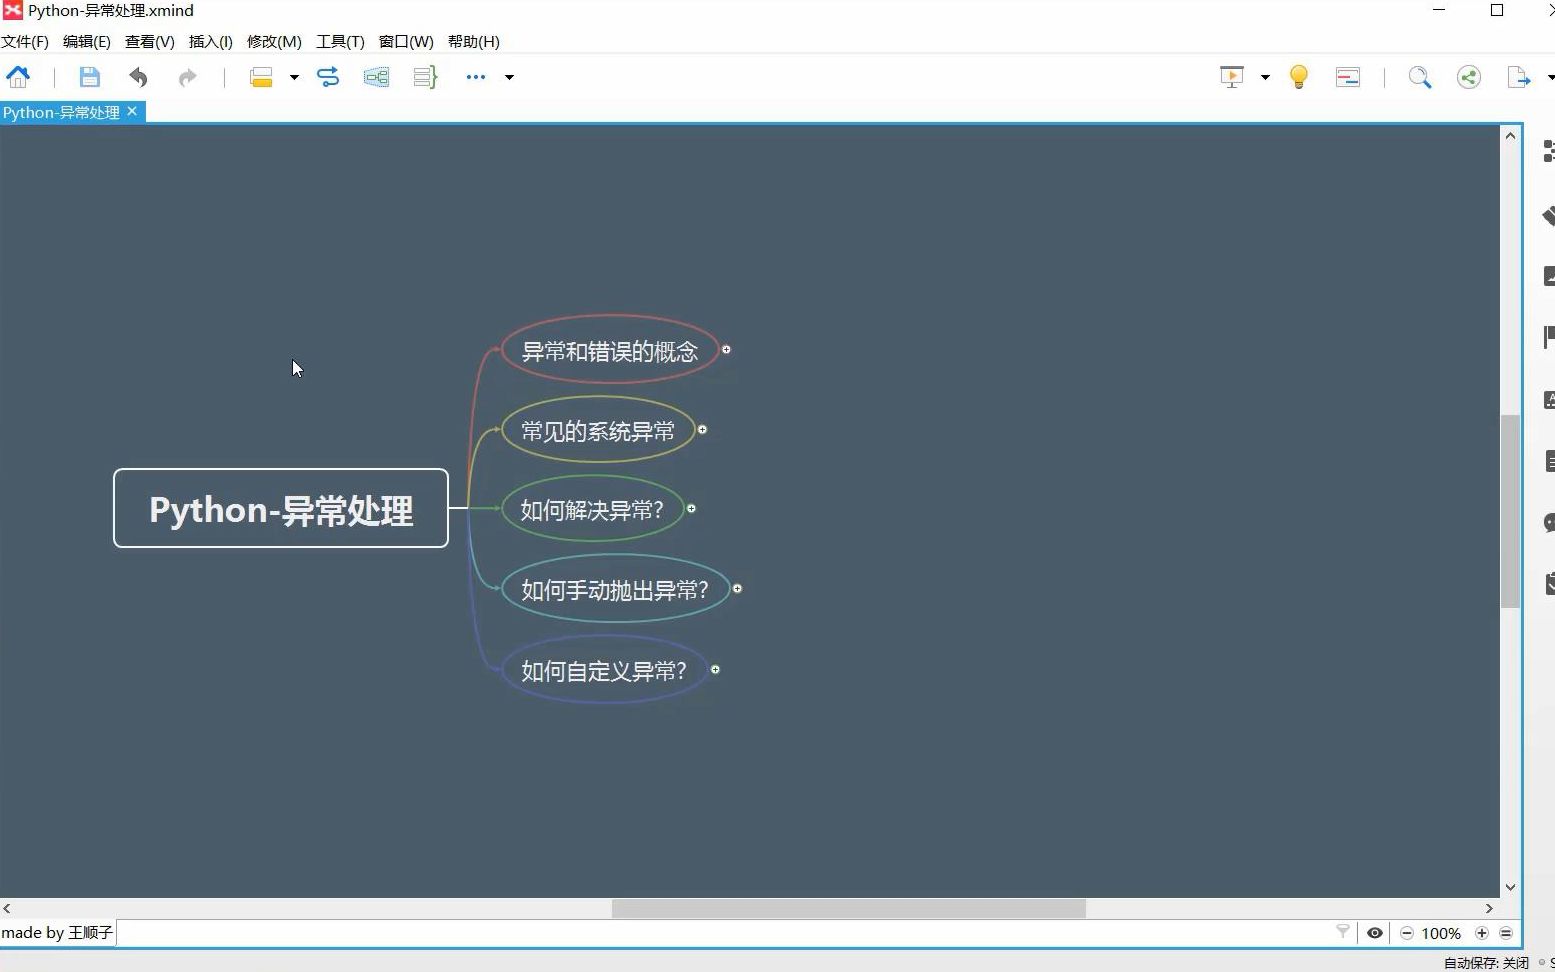Click the 100% zoom level value
This screenshot has height=972, width=1555.
[x=1441, y=933]
